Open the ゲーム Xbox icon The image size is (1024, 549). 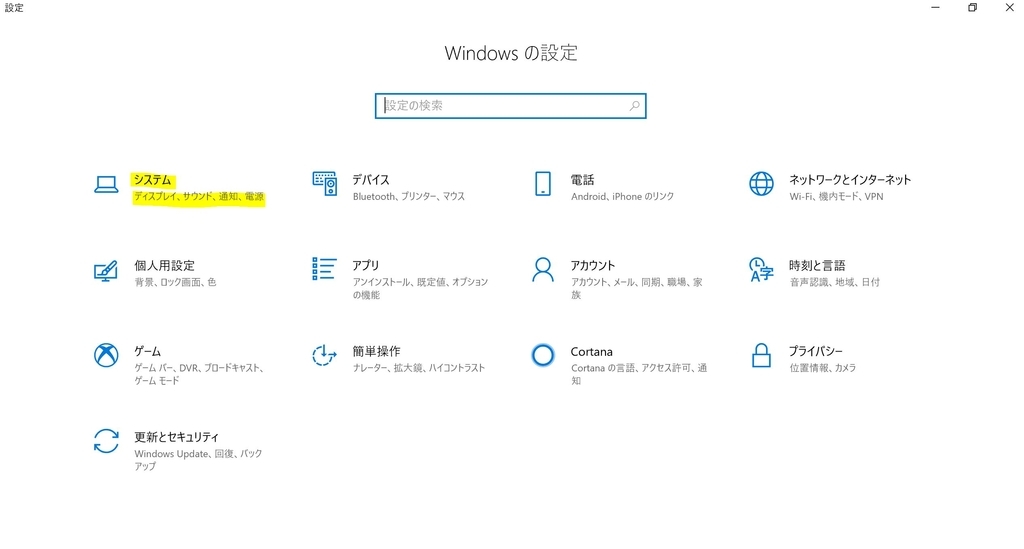[106, 355]
